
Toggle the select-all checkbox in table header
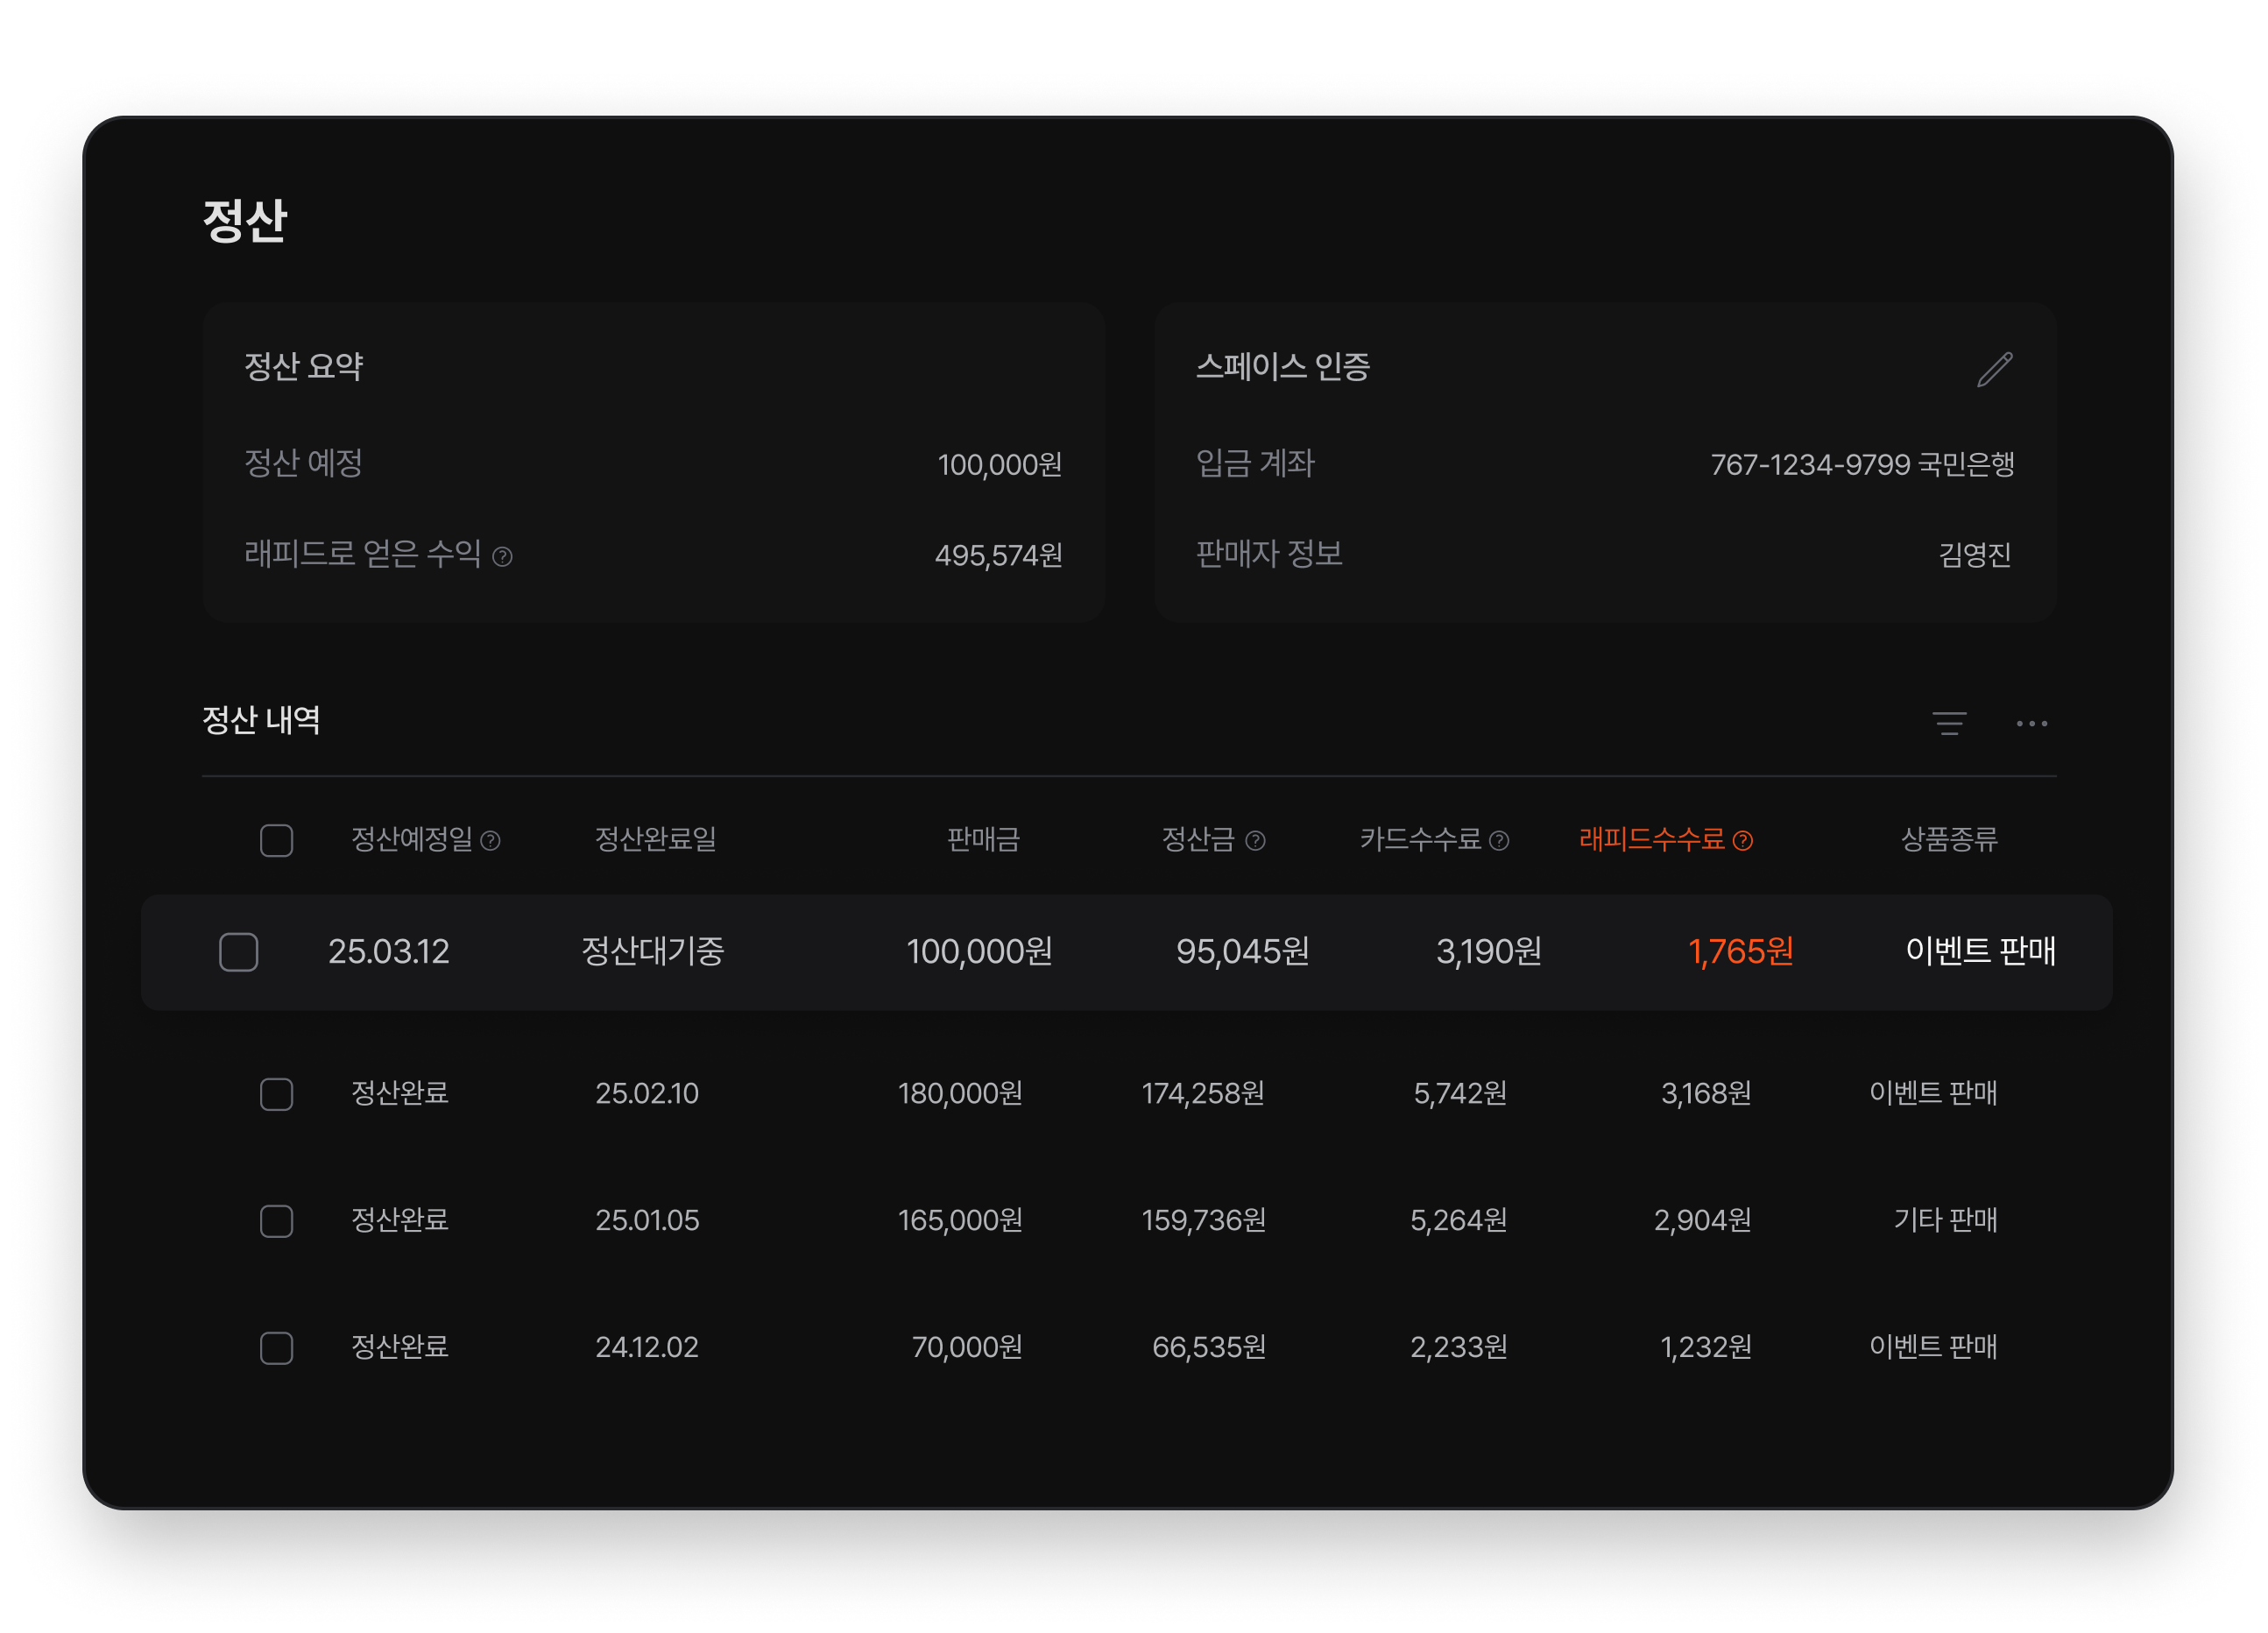[276, 841]
